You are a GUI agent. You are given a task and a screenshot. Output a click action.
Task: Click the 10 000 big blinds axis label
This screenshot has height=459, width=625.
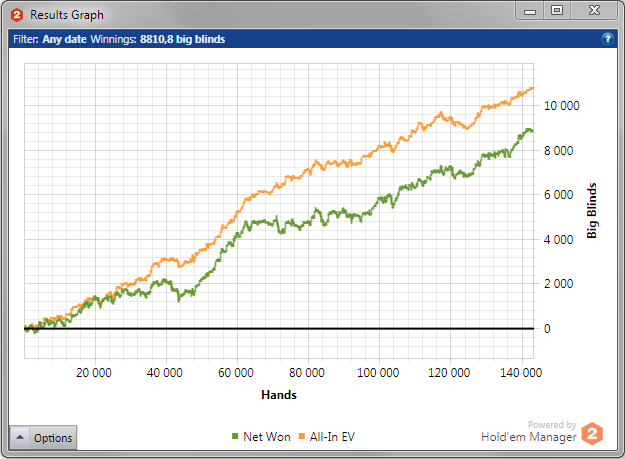(562, 106)
